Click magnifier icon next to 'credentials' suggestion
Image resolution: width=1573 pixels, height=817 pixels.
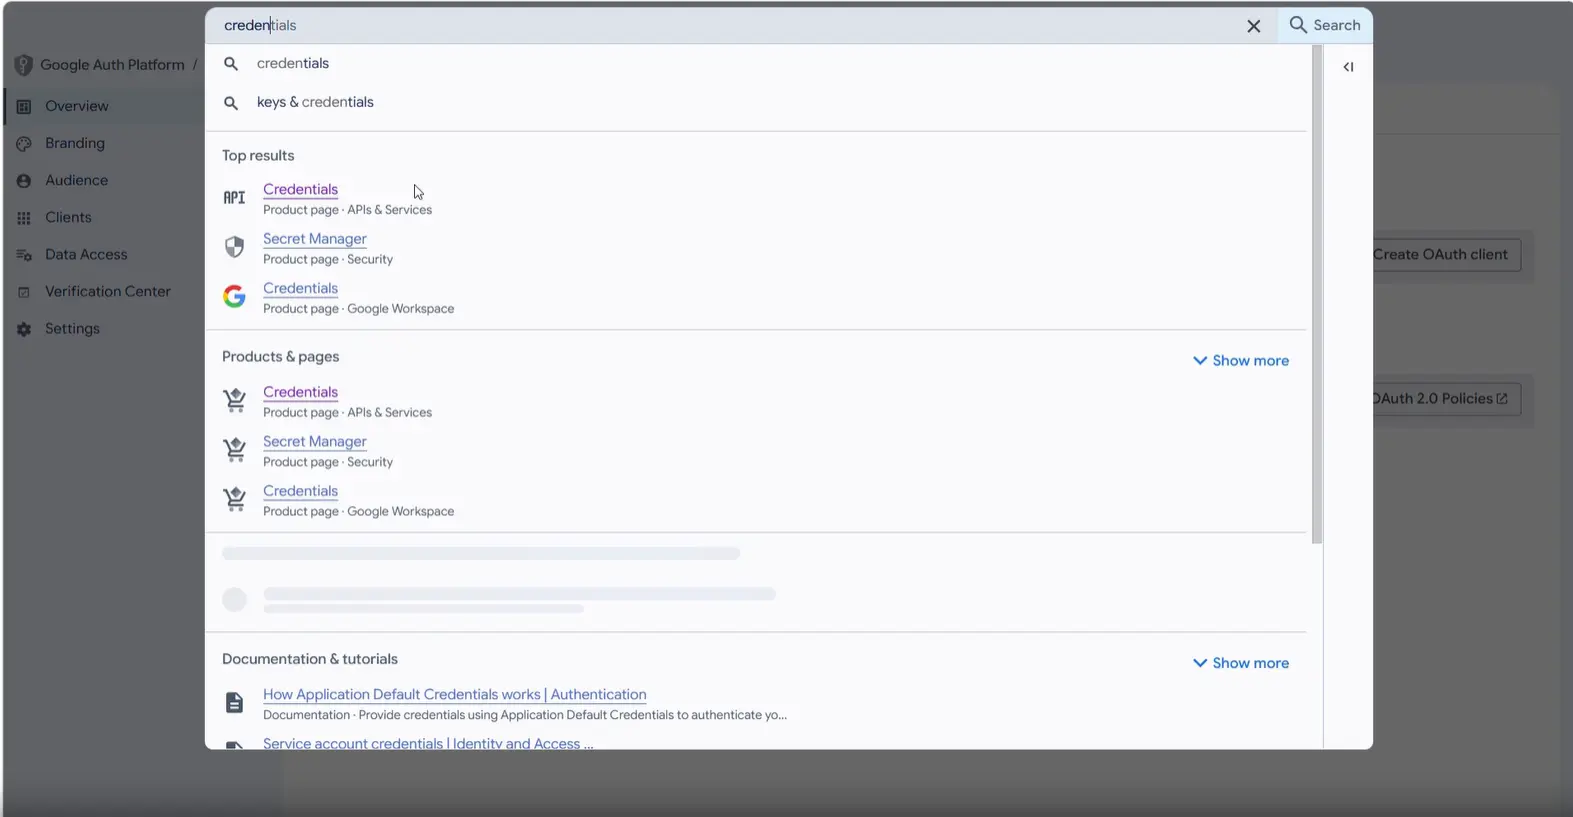click(x=231, y=64)
